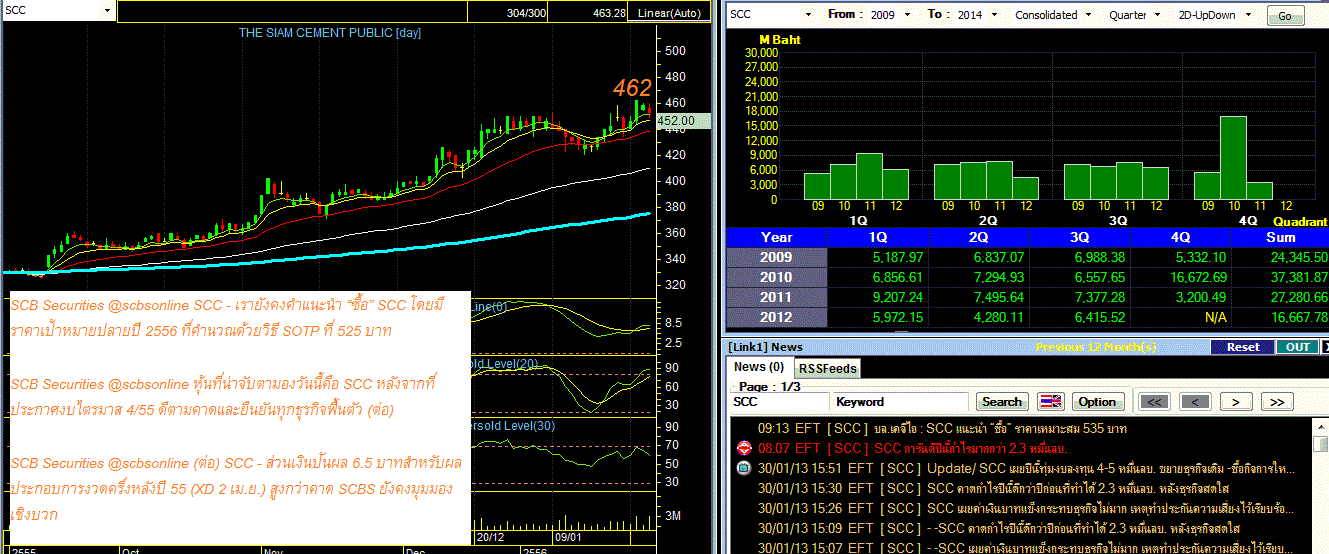
Task: Click the Linear(Auto) scale selector
Action: pos(669,13)
